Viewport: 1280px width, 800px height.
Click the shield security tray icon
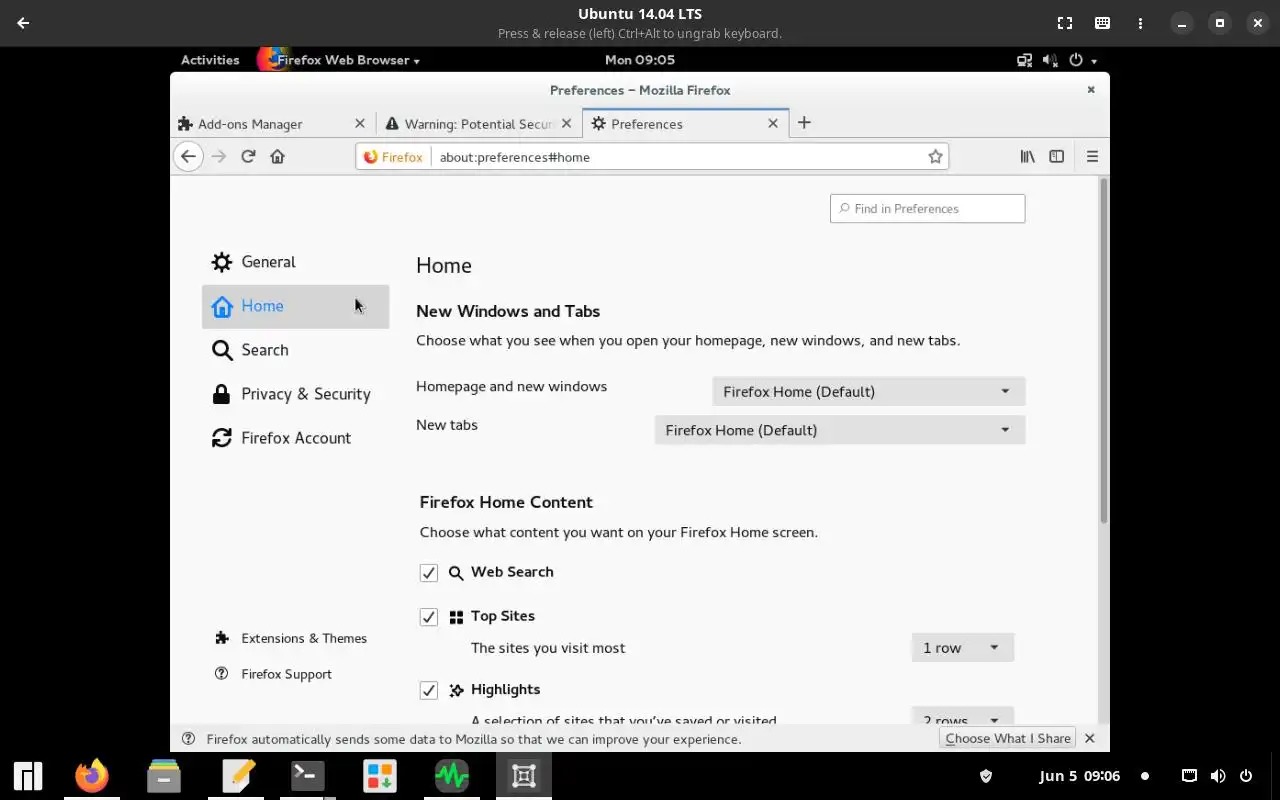pyautogui.click(x=985, y=776)
